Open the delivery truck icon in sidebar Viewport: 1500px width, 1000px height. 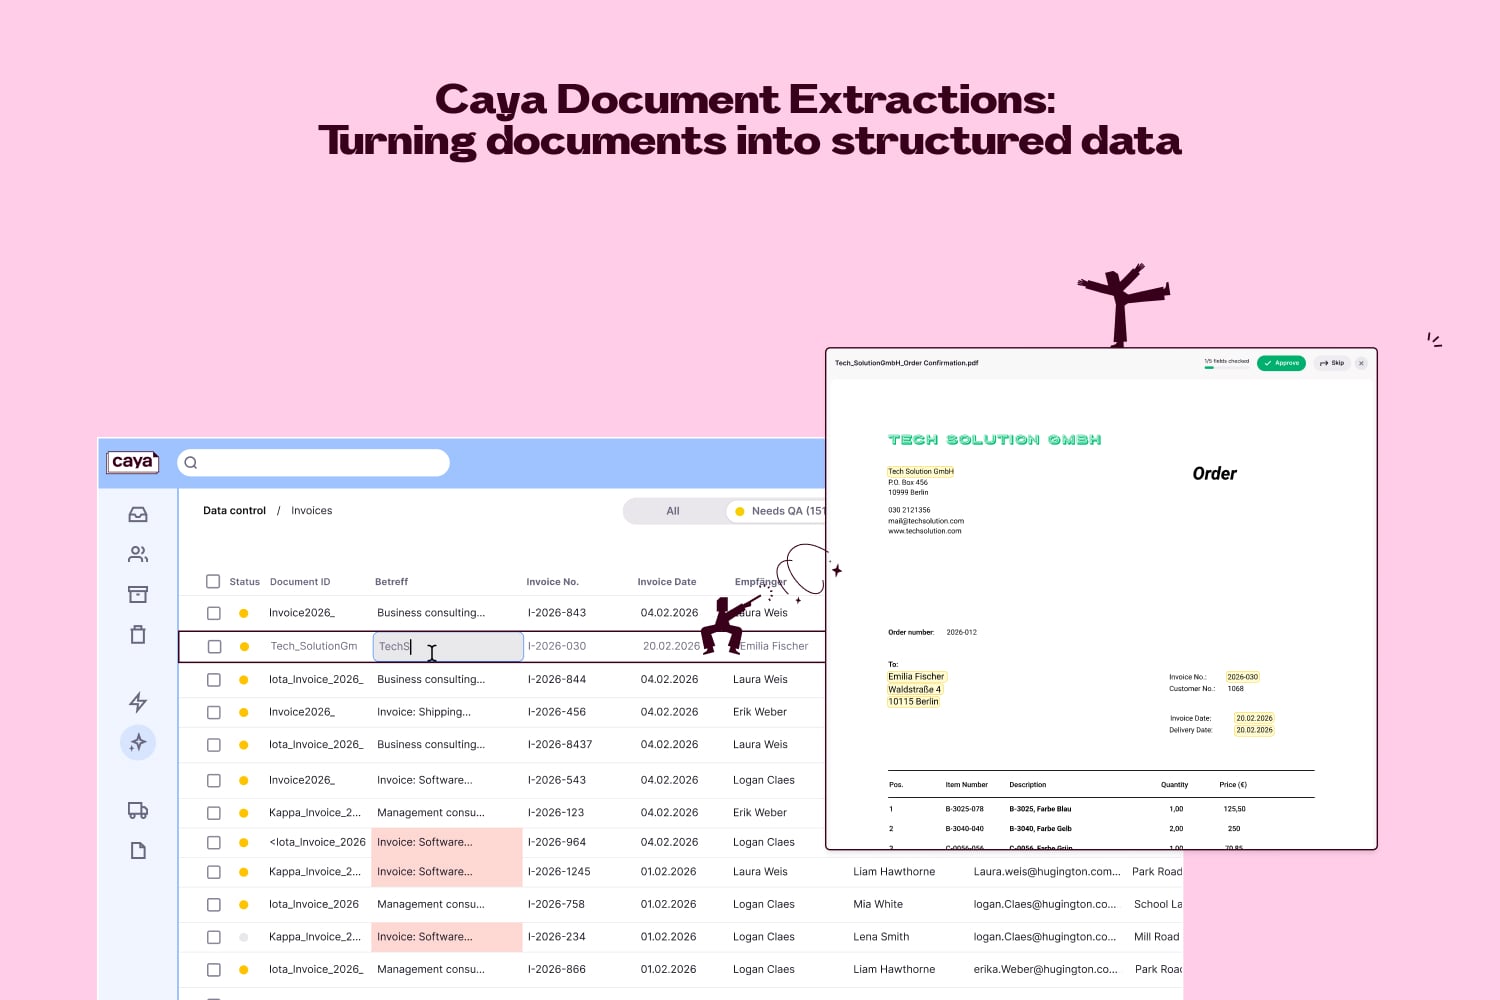click(138, 811)
